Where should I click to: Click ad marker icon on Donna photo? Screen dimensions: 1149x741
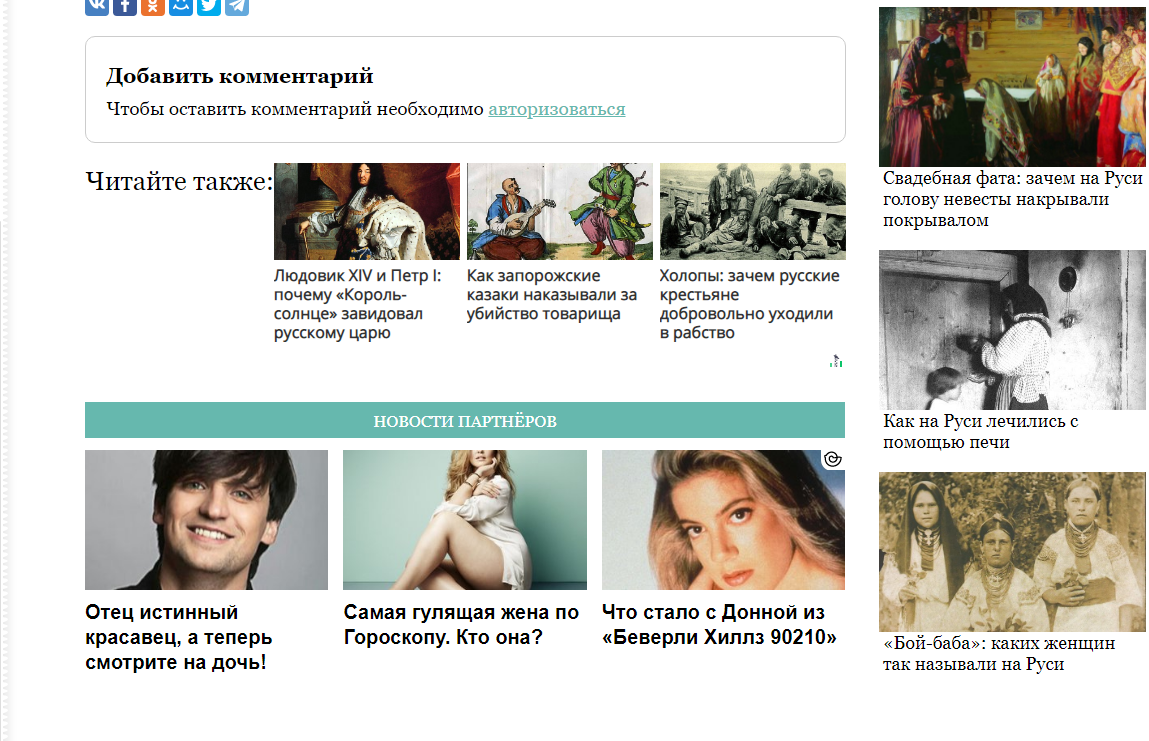point(832,460)
